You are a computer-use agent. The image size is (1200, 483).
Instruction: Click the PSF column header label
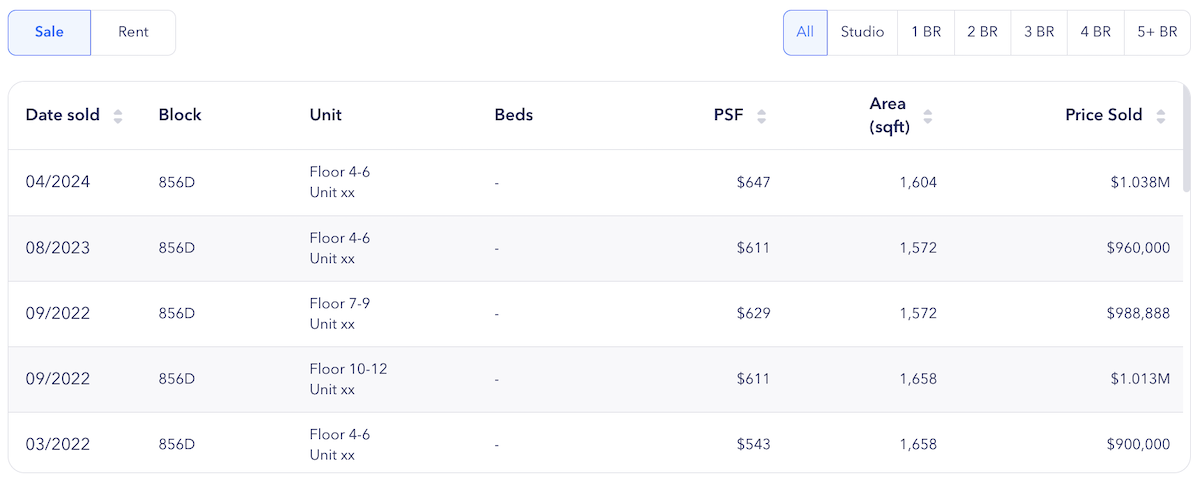click(728, 115)
